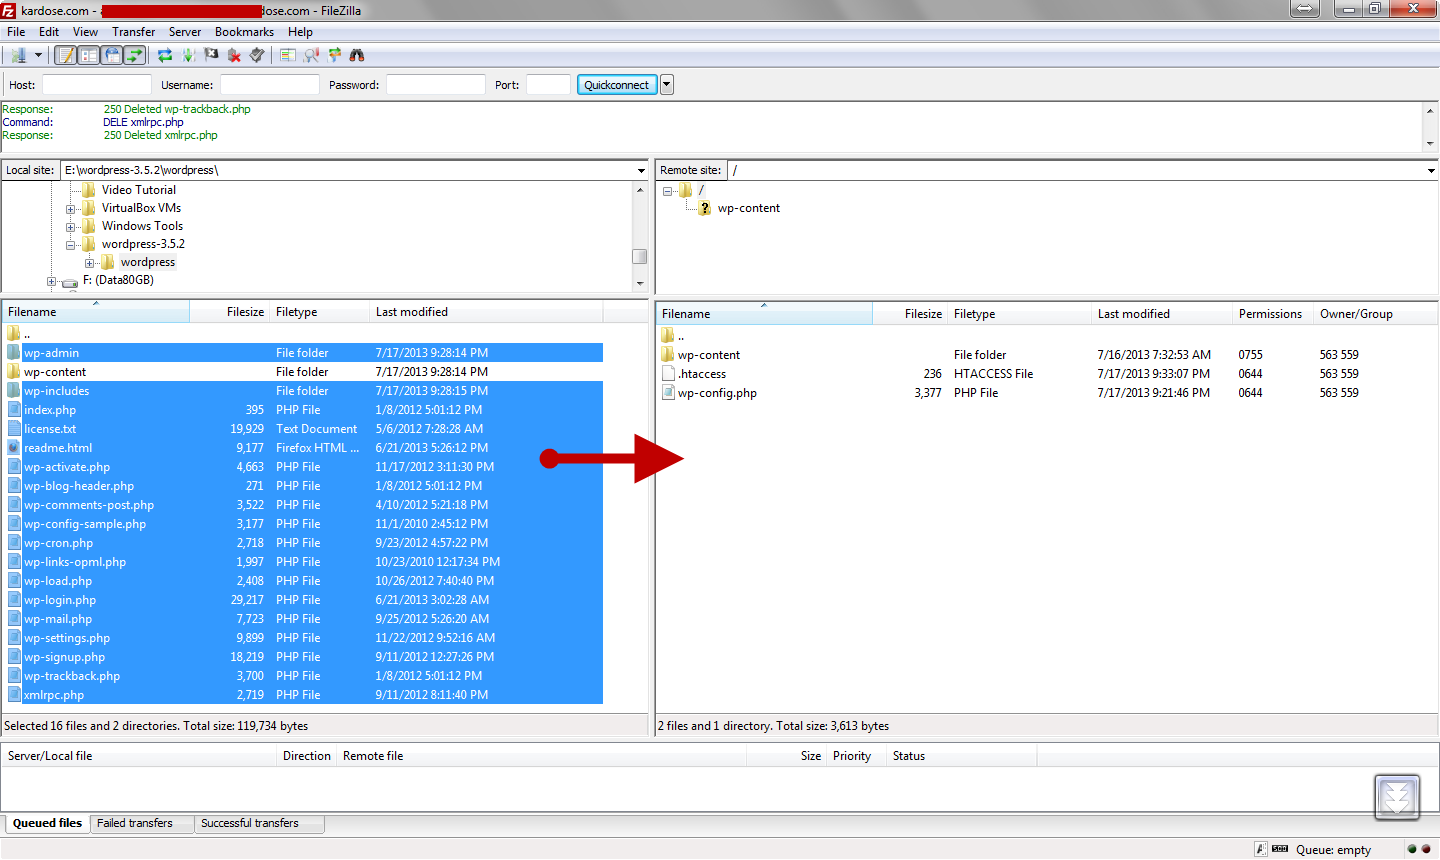Open the Server menu

(x=185, y=32)
